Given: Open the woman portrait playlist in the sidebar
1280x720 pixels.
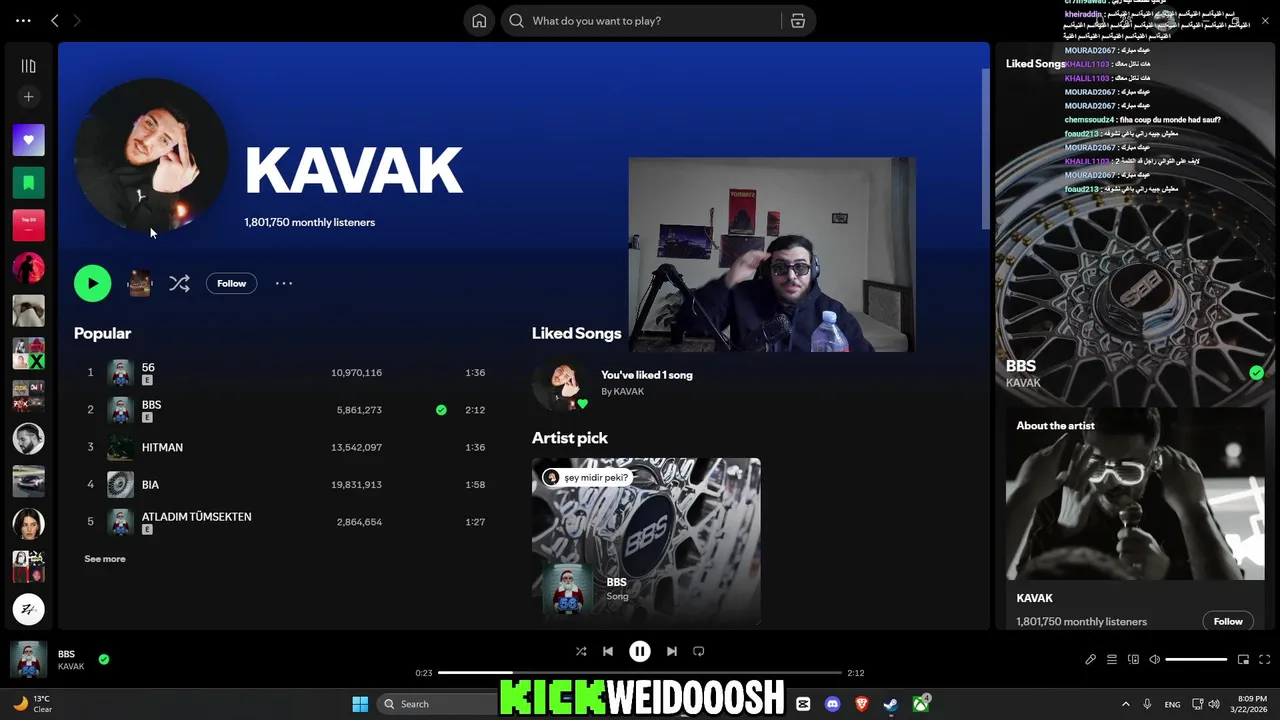Looking at the screenshot, I should (28, 523).
